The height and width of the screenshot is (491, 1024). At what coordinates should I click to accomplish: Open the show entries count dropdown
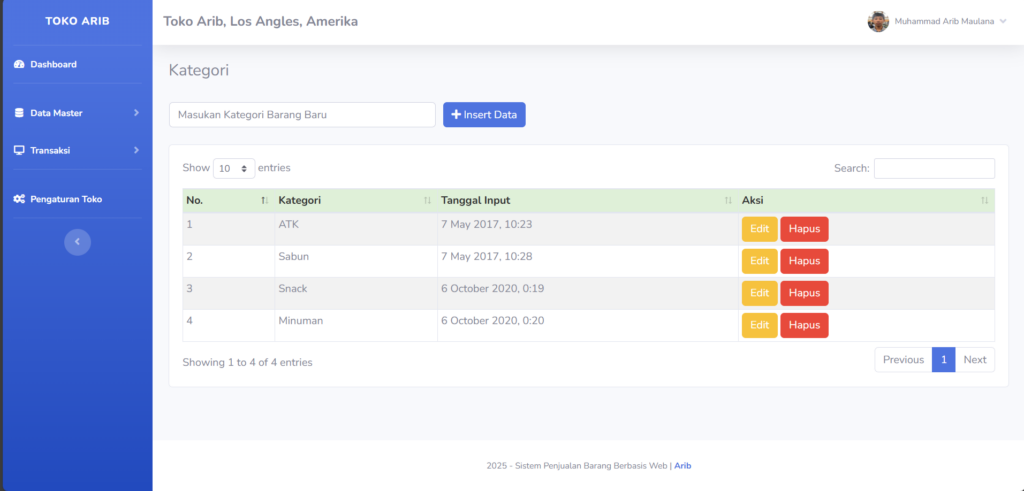pos(234,168)
